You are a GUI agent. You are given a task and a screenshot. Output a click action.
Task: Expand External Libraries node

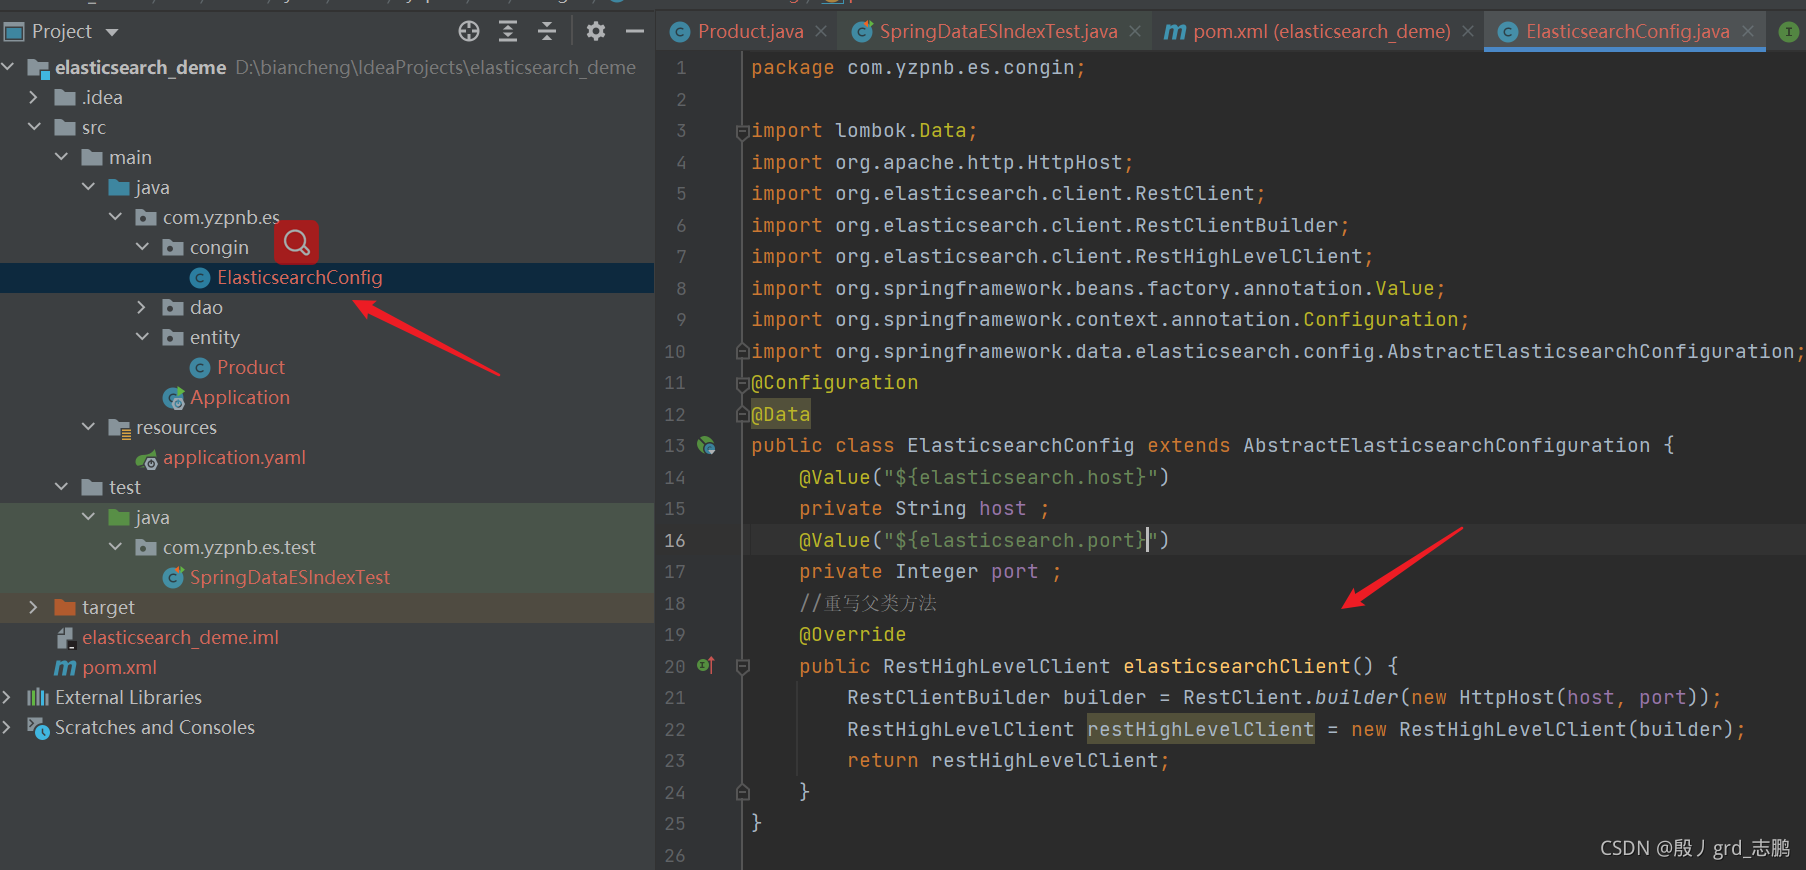7,697
